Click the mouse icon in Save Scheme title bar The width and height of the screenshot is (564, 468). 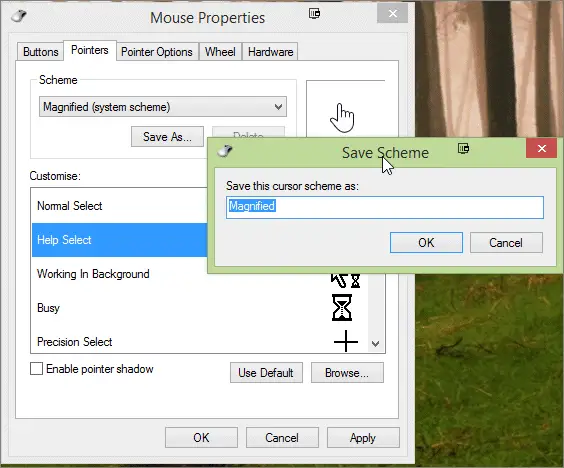pos(225,151)
